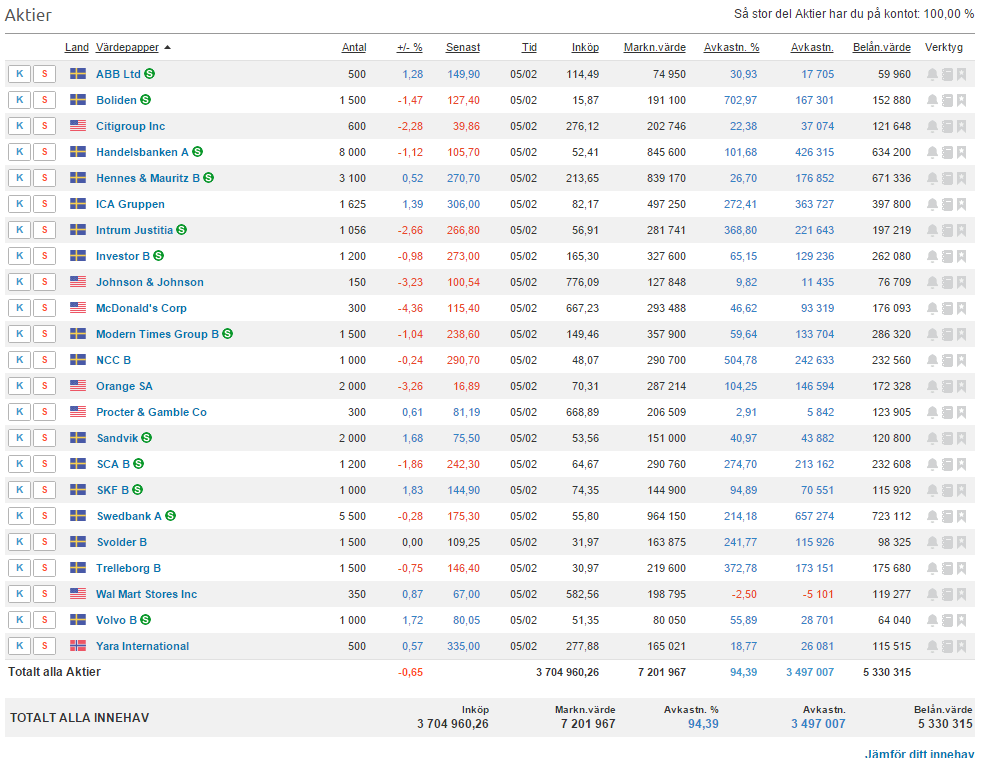This screenshot has width=987, height=758.
Task: Sort by the Värdepapper column header
Action: (x=127, y=47)
